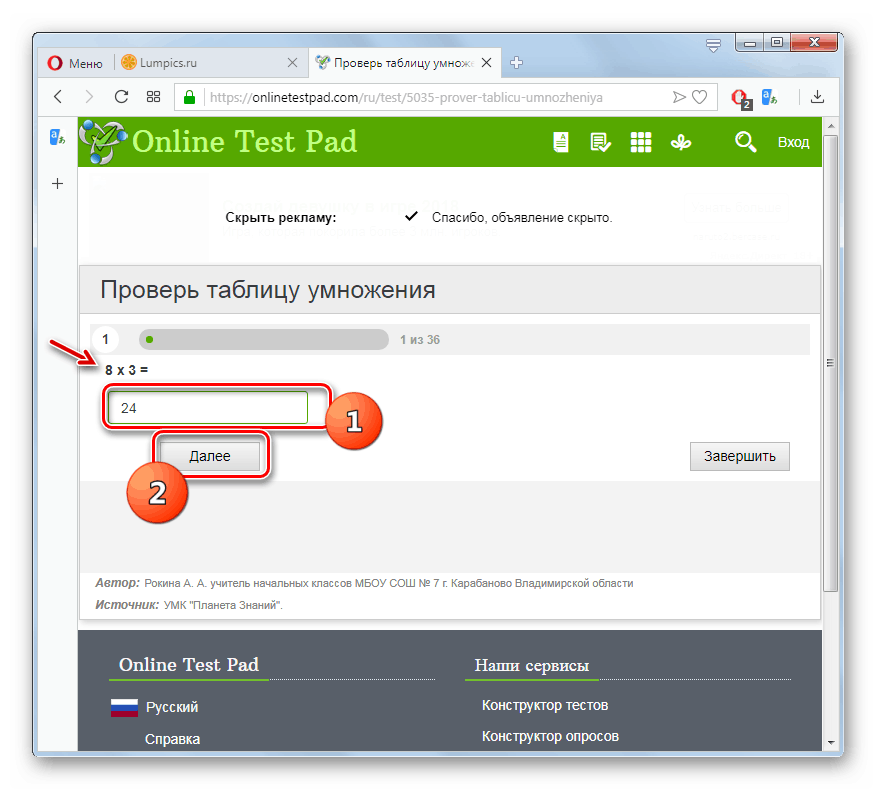Open the Opera Меню button
The image size is (877, 790).
[75, 63]
